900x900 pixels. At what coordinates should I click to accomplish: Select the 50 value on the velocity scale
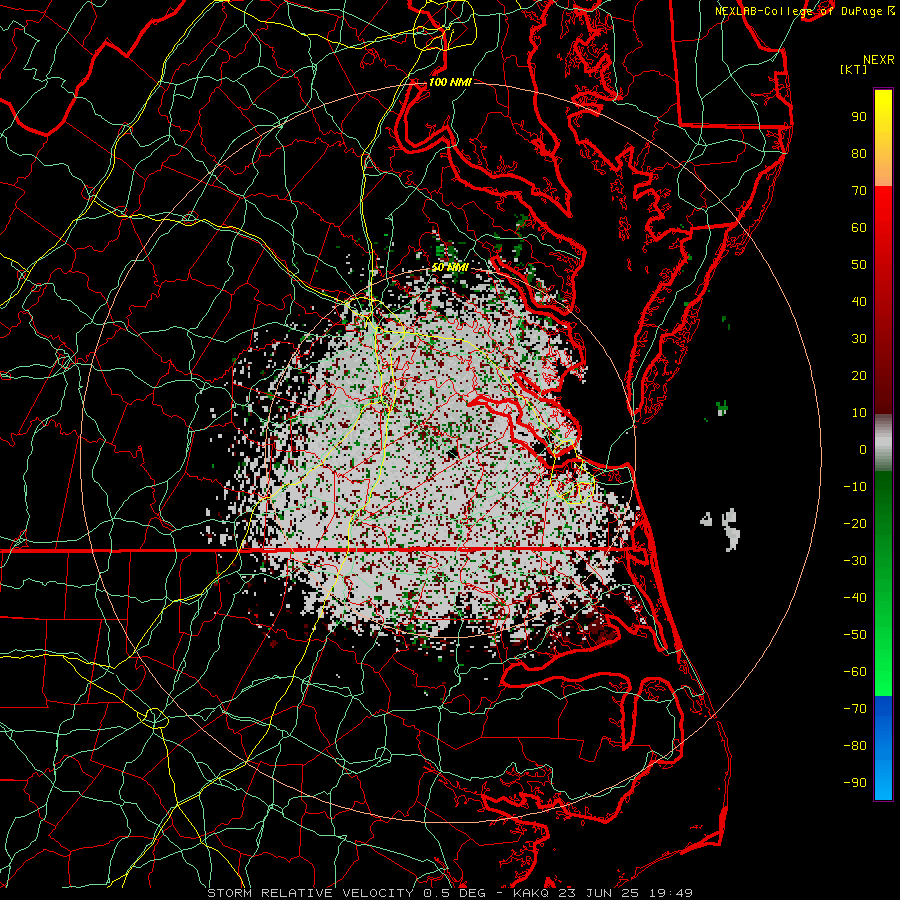pos(859,265)
